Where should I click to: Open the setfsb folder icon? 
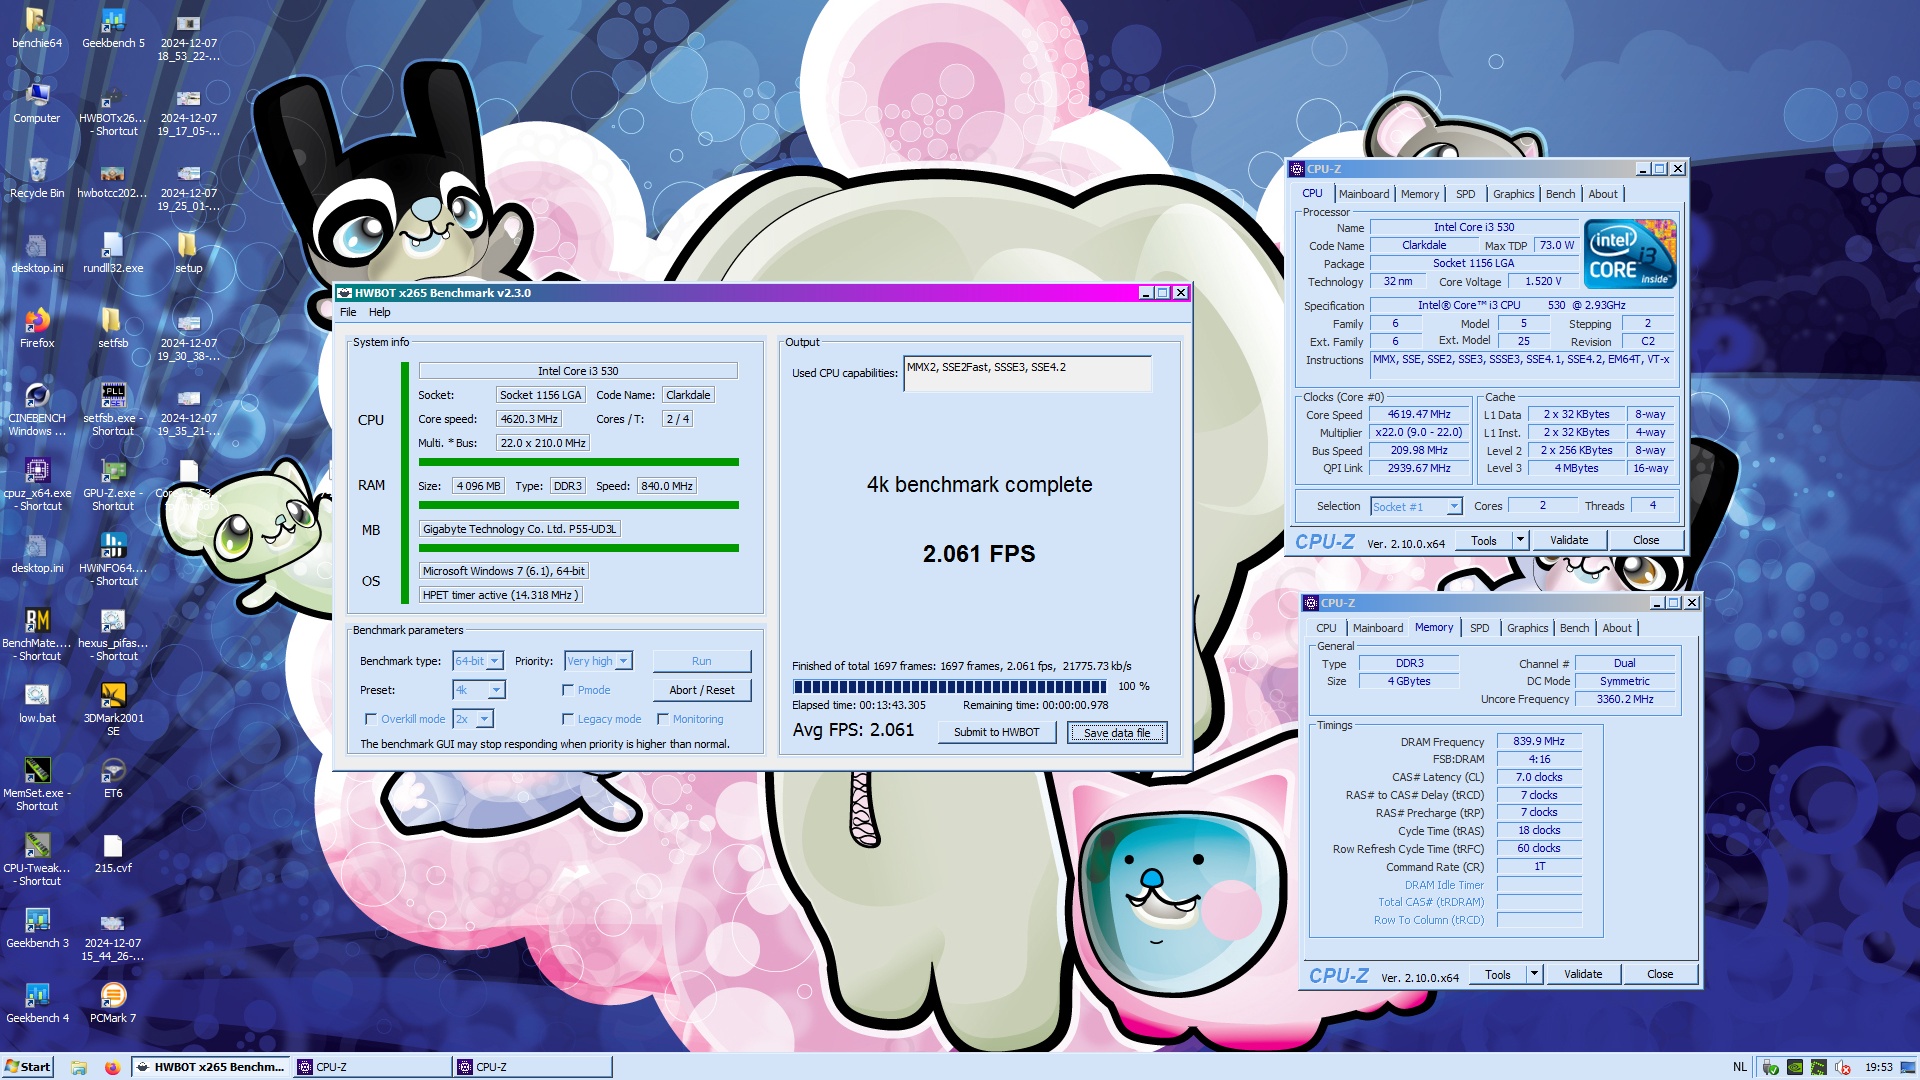pos(113,328)
